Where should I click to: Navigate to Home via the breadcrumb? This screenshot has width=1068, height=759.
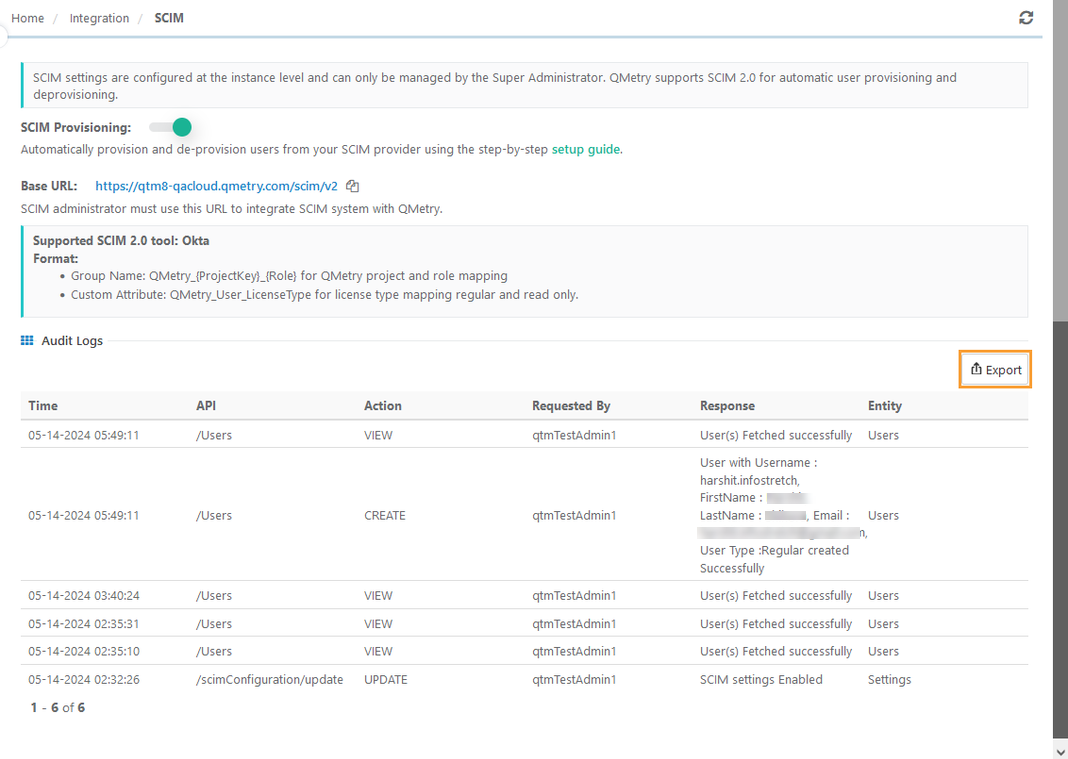(x=27, y=17)
